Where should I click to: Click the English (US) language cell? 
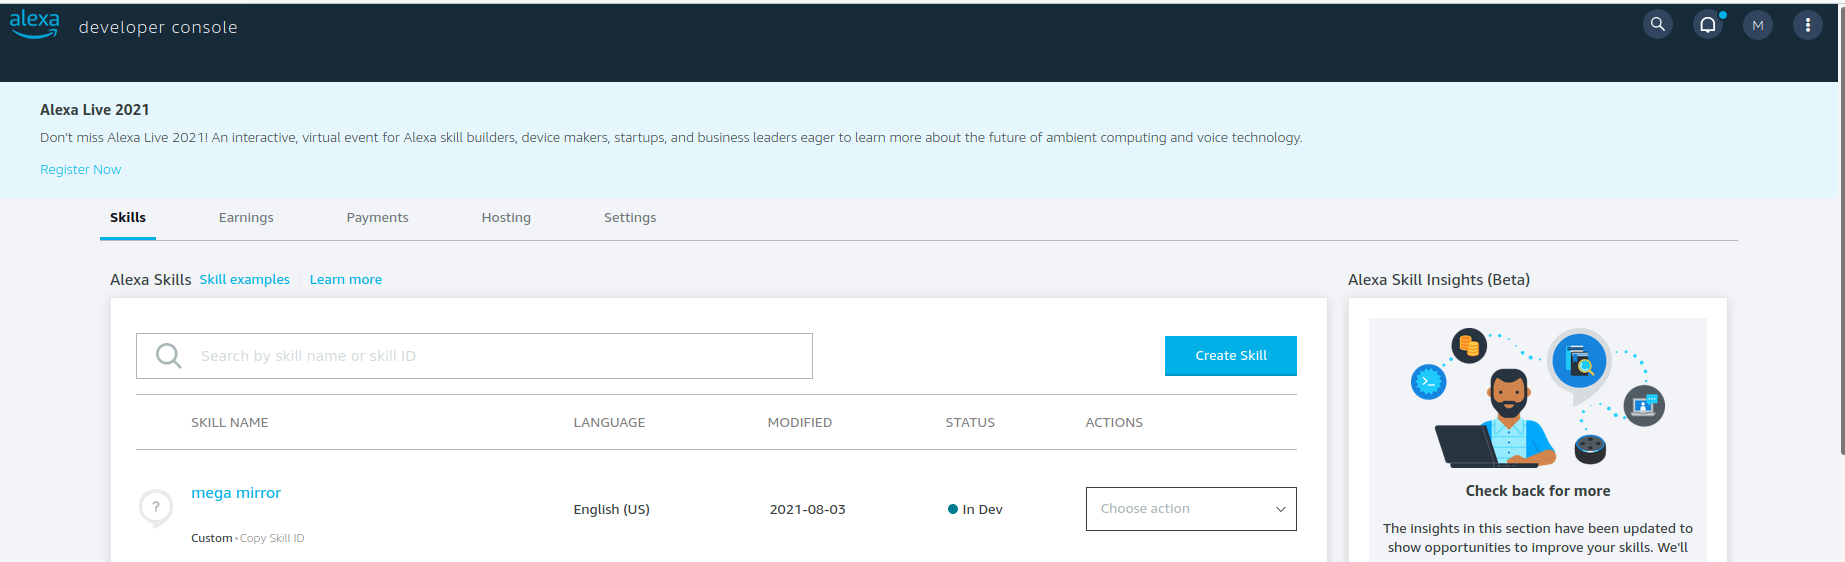point(611,509)
